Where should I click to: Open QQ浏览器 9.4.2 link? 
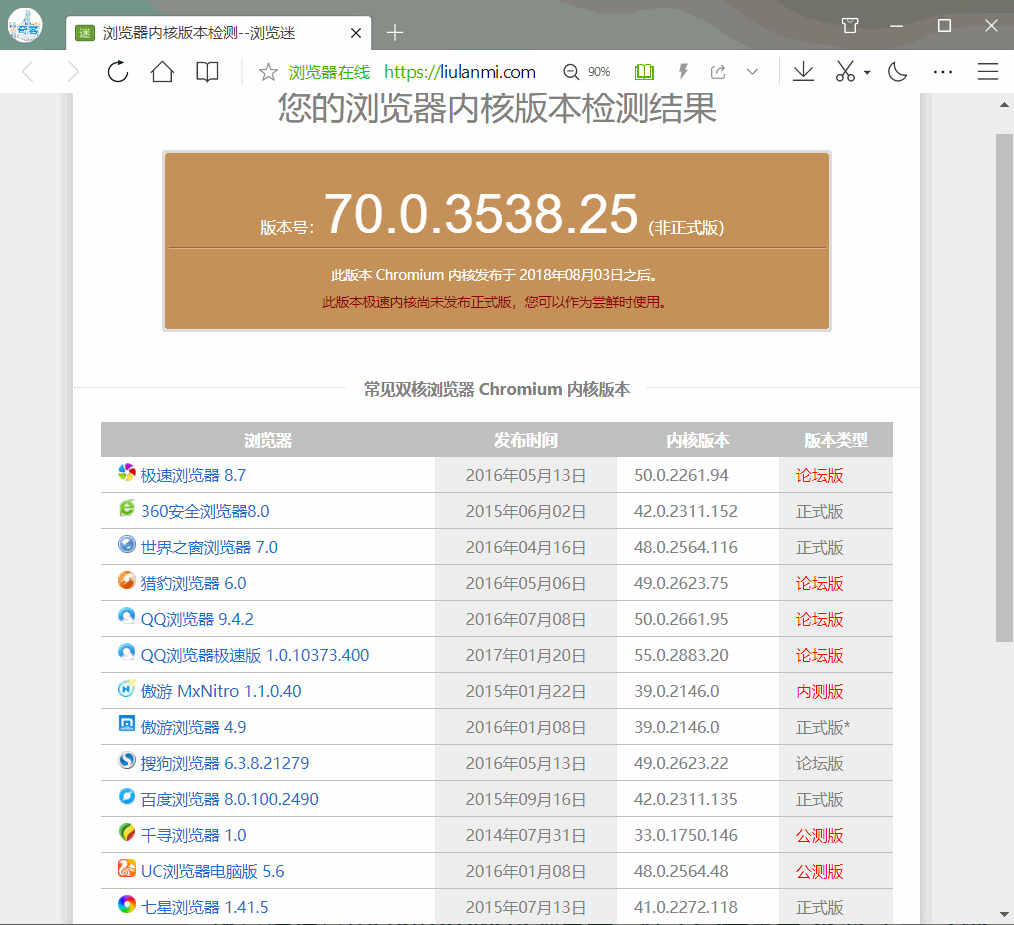click(x=197, y=620)
